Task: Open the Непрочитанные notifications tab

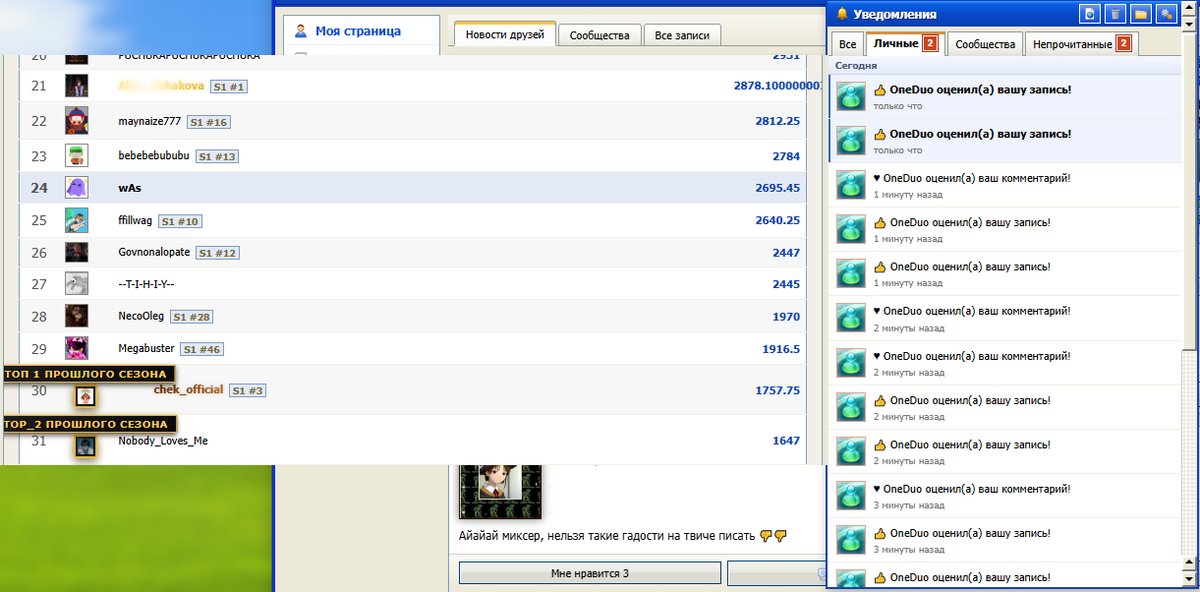Action: (x=1082, y=43)
